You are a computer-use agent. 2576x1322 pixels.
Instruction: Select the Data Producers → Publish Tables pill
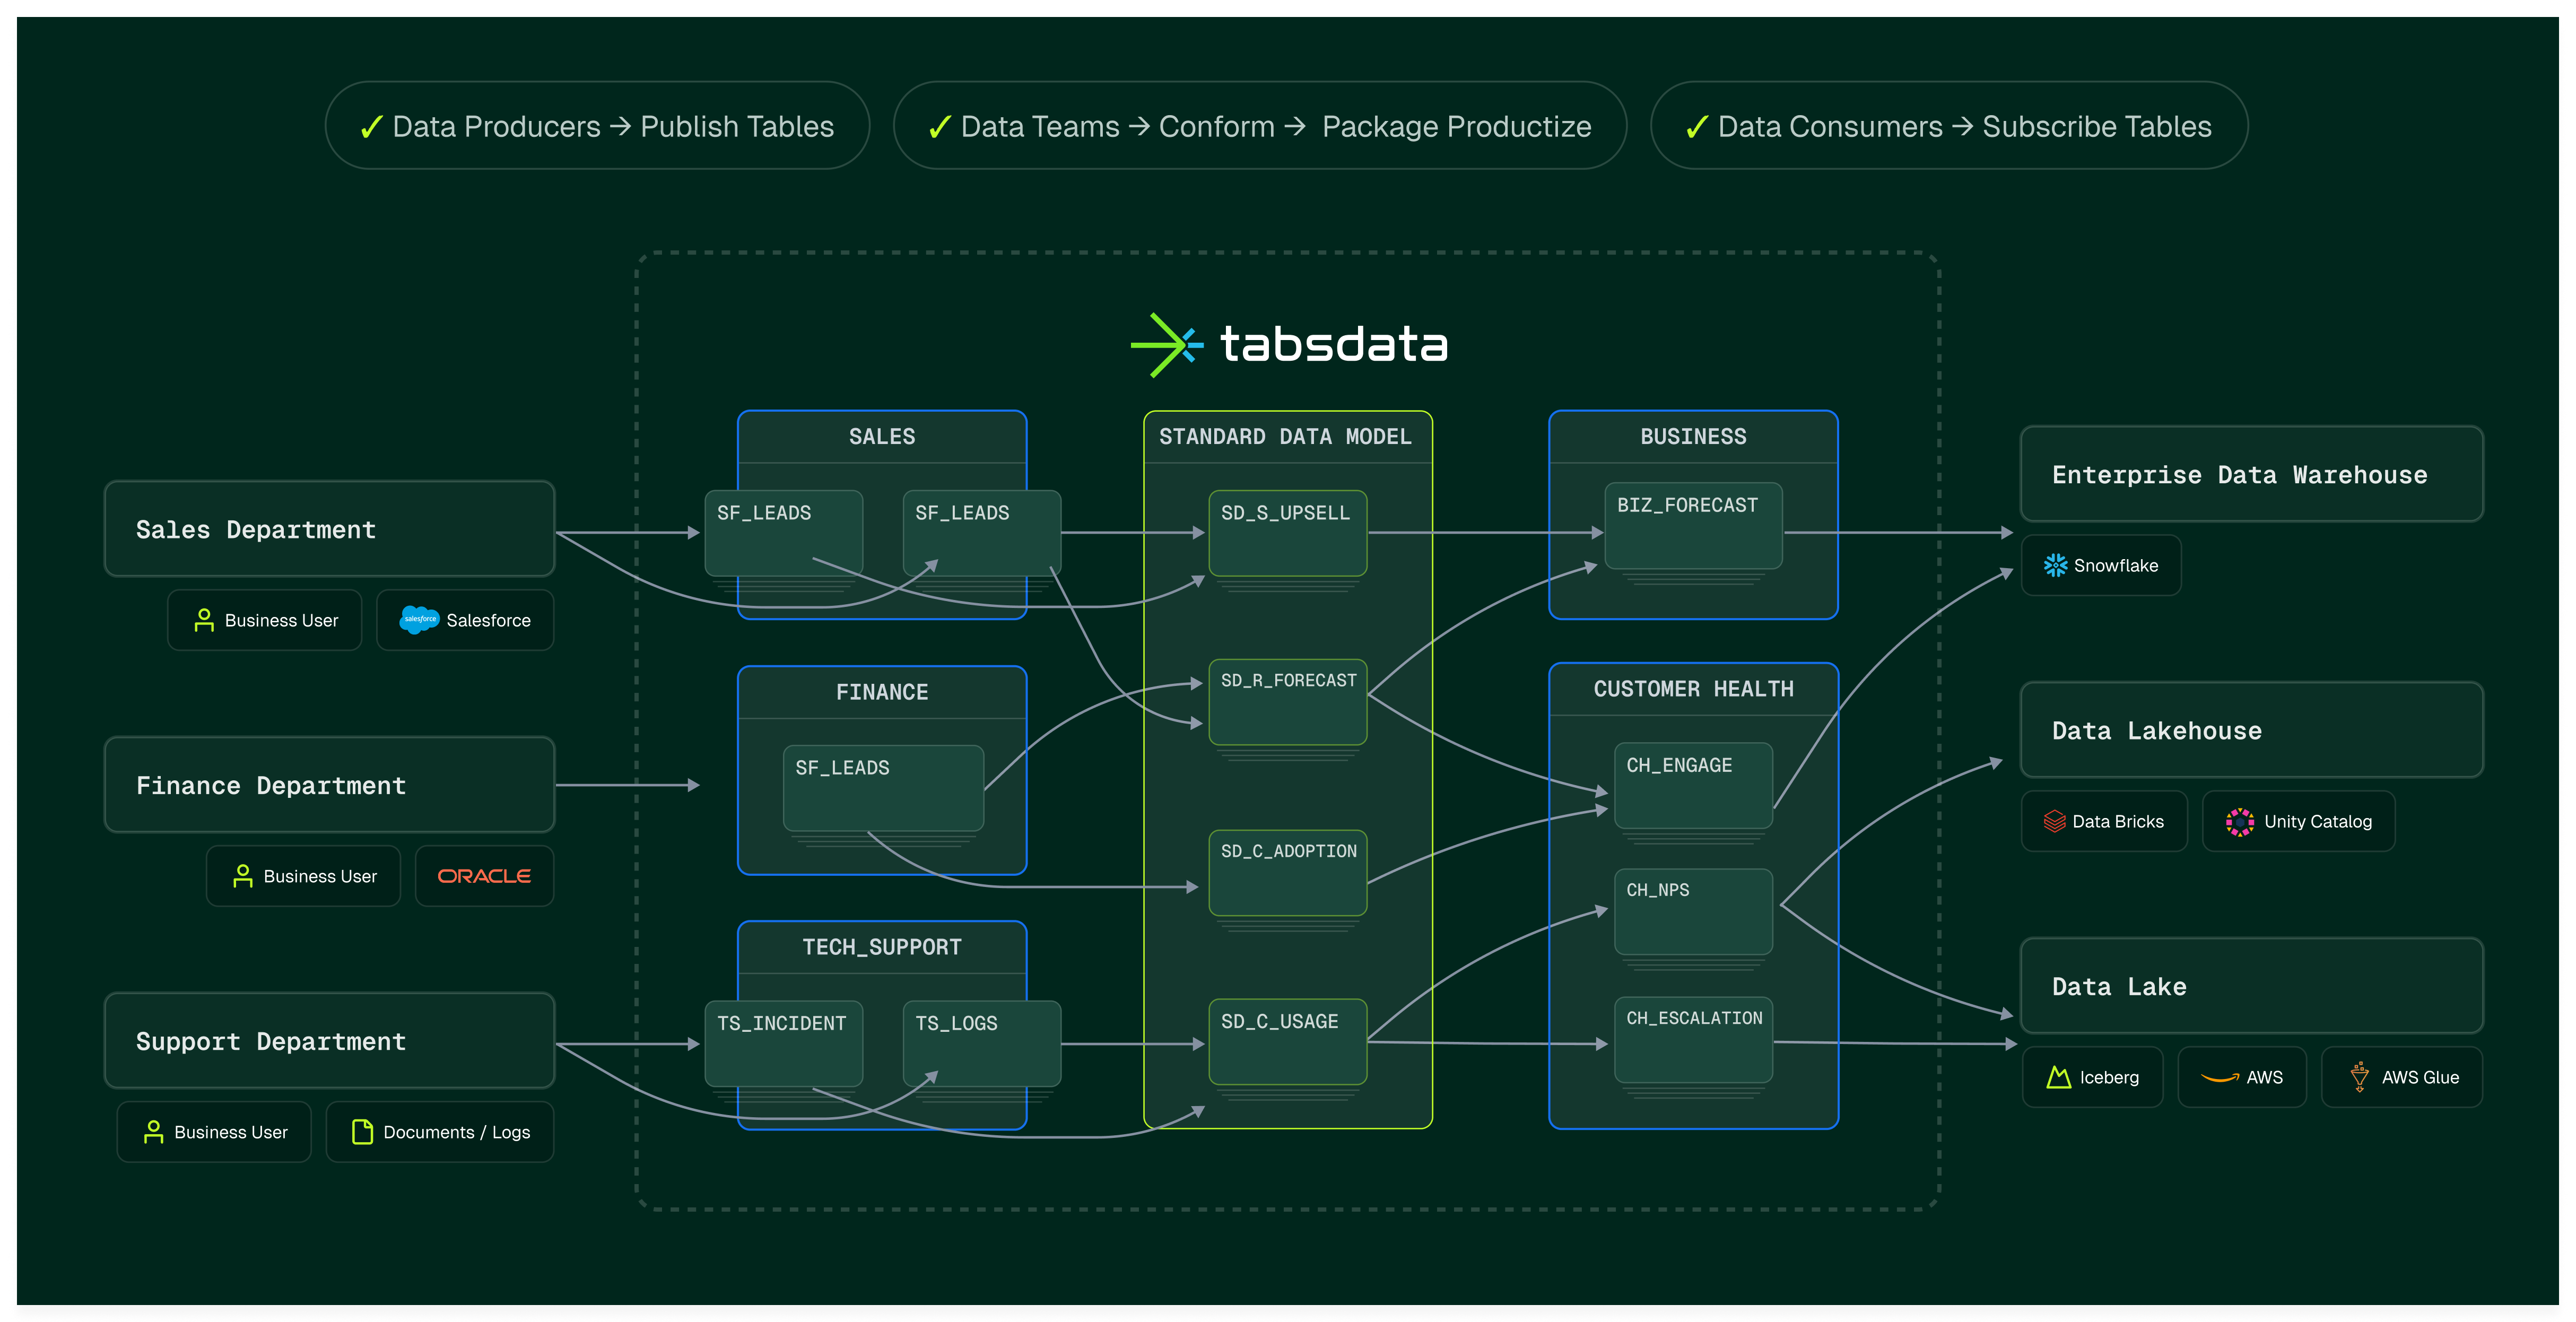coord(597,126)
